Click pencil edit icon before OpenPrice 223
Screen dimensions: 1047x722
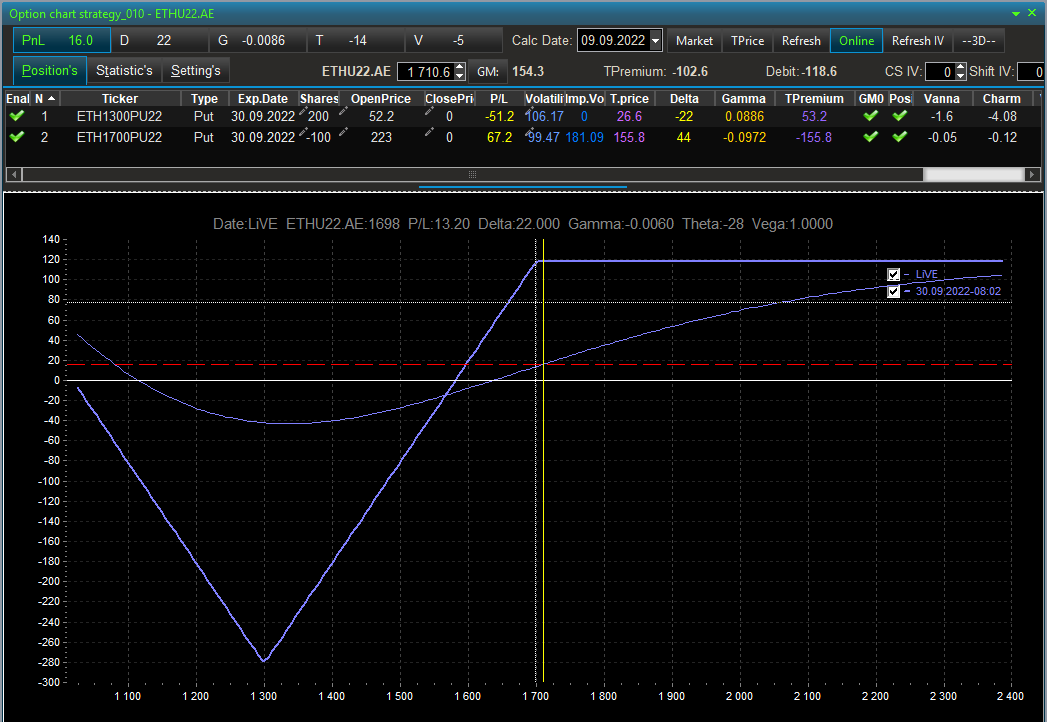point(343,132)
